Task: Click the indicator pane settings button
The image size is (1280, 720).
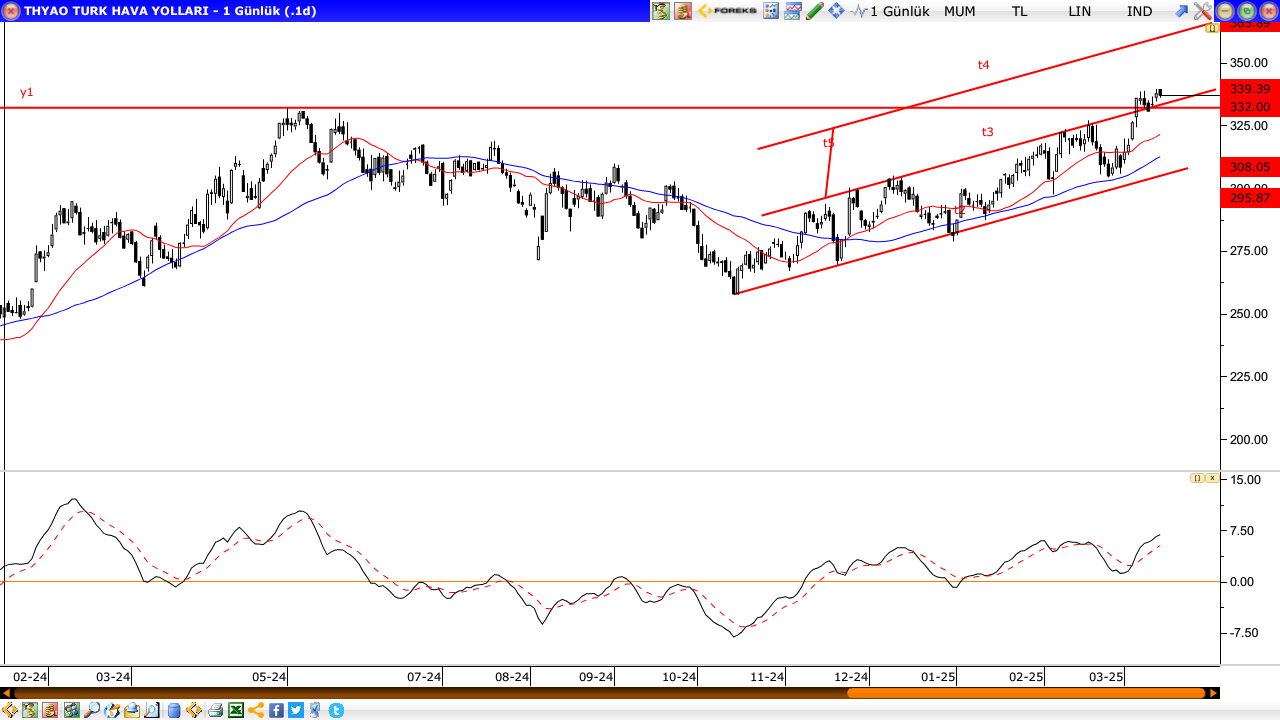Action: point(1197,478)
